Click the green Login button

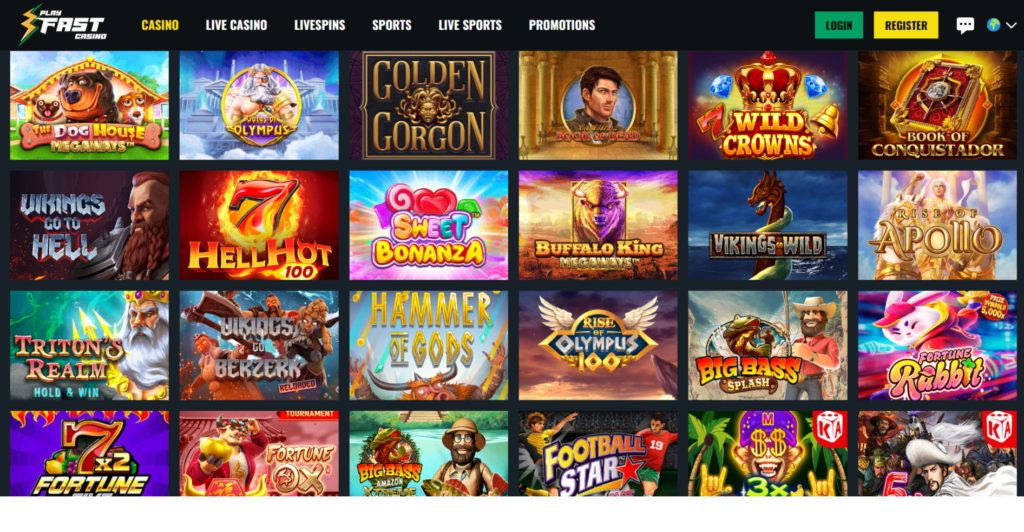(x=839, y=25)
